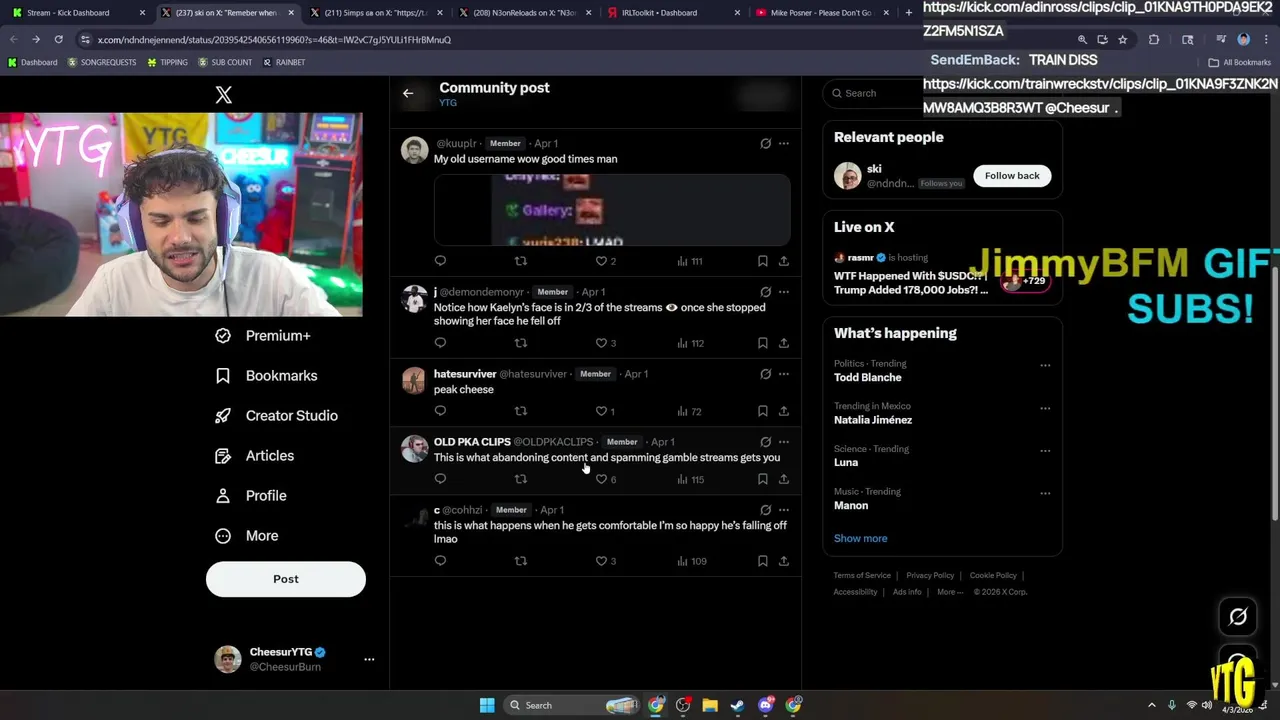1280x720 pixels.
Task: Repost demondemonyr's post
Action: (x=520, y=343)
